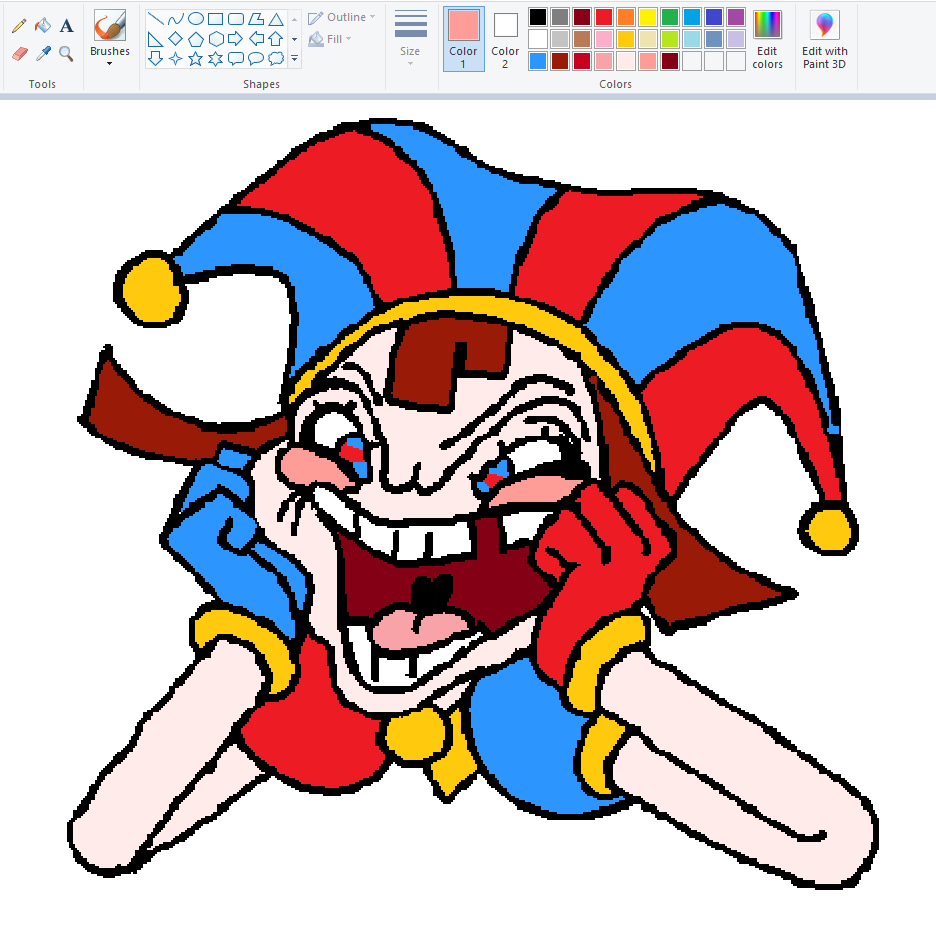Viewport: 936px width, 945px height.
Task: Choose the Oval callout shape
Action: [256, 58]
